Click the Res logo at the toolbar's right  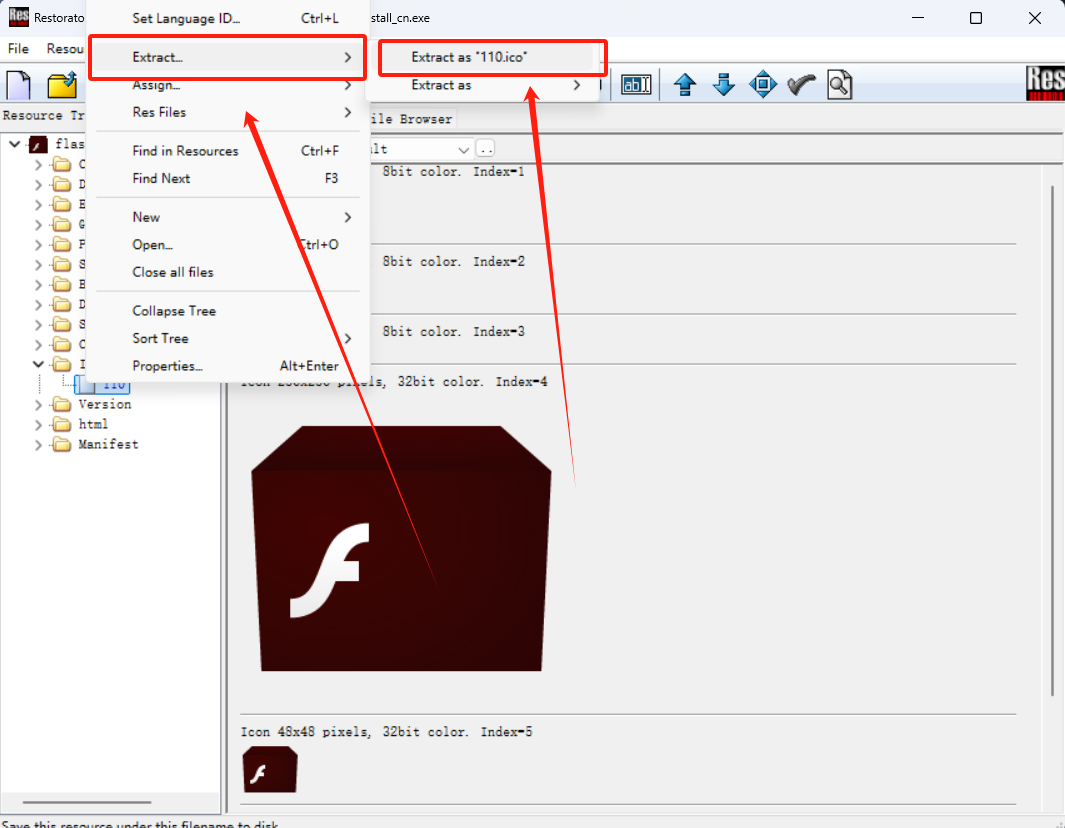(1045, 83)
